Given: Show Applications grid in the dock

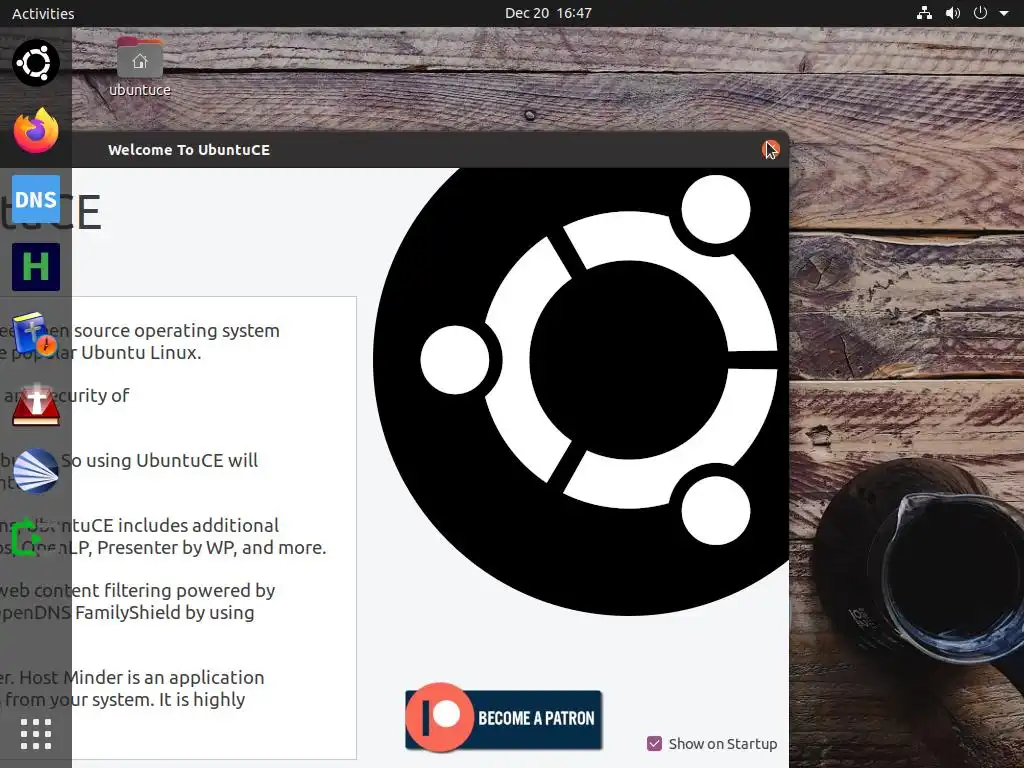Looking at the screenshot, I should pos(36,734).
